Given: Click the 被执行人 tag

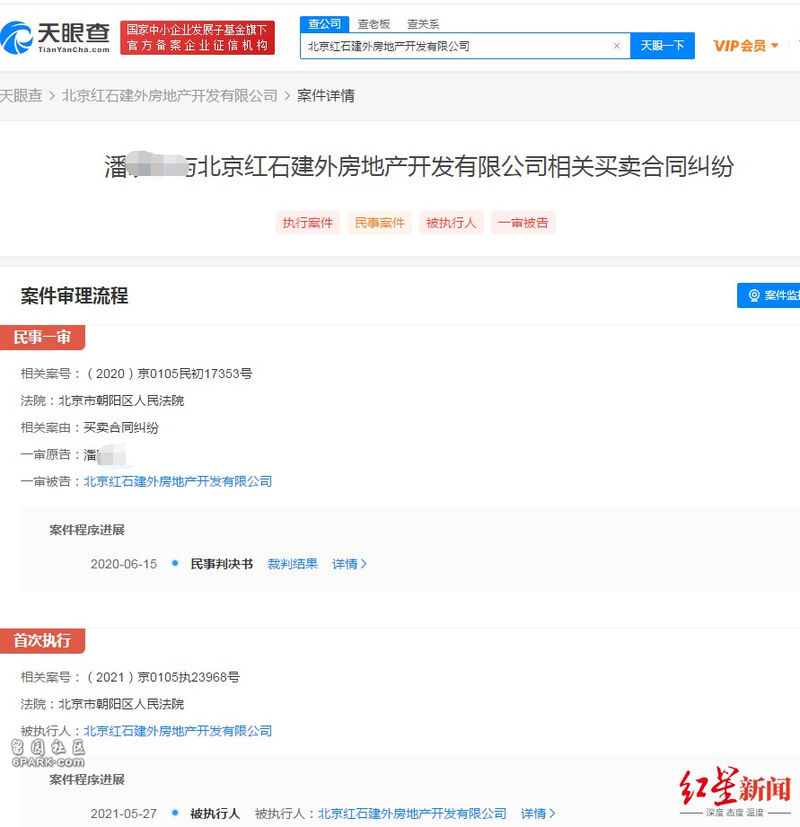Looking at the screenshot, I should point(451,223).
